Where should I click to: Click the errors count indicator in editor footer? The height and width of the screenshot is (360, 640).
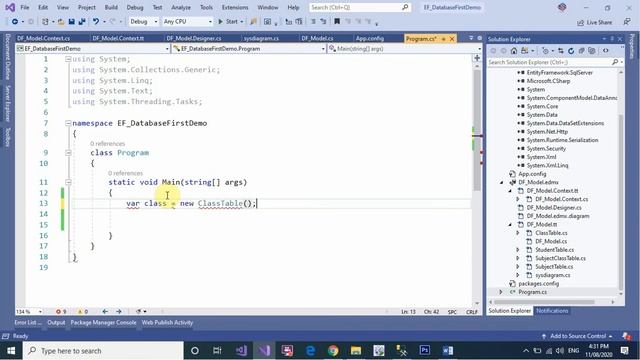(x=61, y=311)
